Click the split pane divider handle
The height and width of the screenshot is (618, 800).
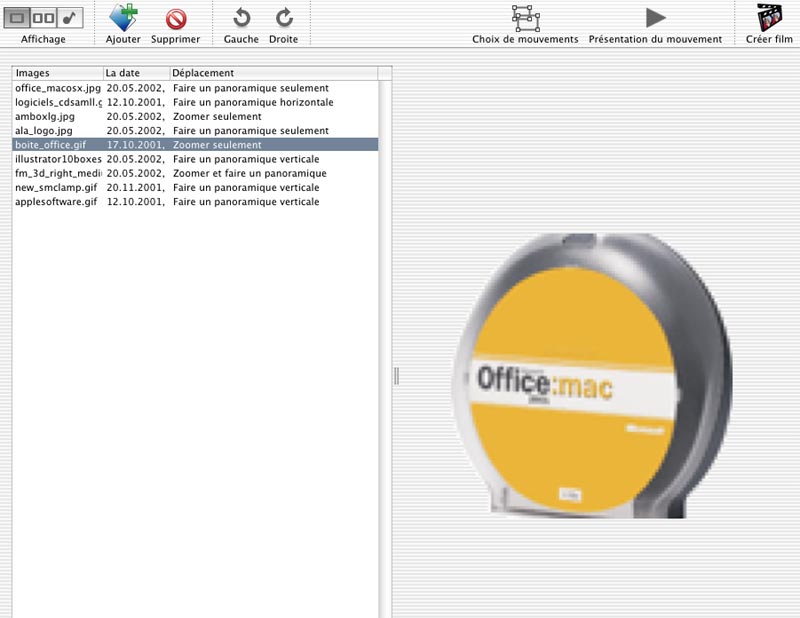(396, 376)
